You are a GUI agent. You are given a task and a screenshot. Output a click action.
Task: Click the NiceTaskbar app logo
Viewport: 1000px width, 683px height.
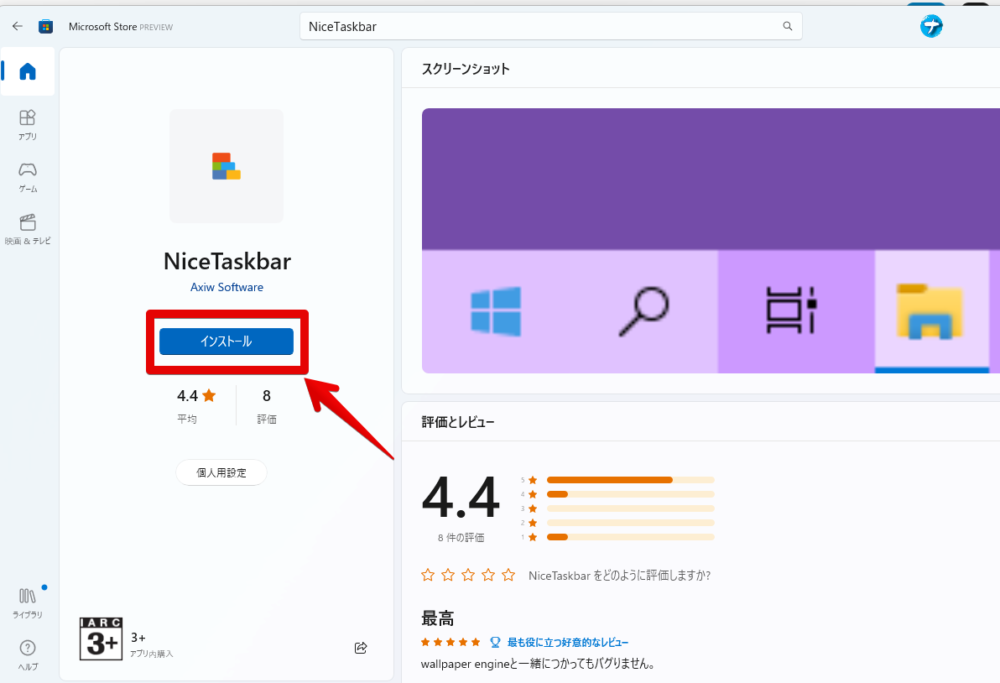(x=226, y=166)
